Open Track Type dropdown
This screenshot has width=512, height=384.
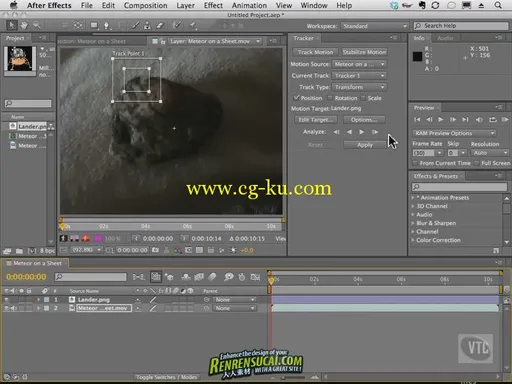pyautogui.click(x=359, y=87)
